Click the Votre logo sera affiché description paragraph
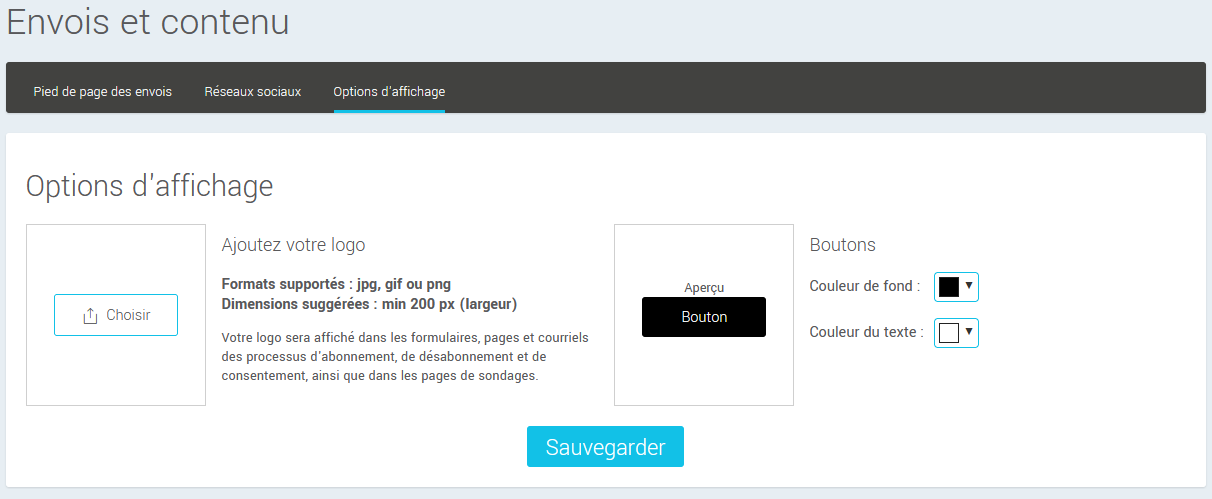The height and width of the screenshot is (499, 1212). click(x=404, y=357)
